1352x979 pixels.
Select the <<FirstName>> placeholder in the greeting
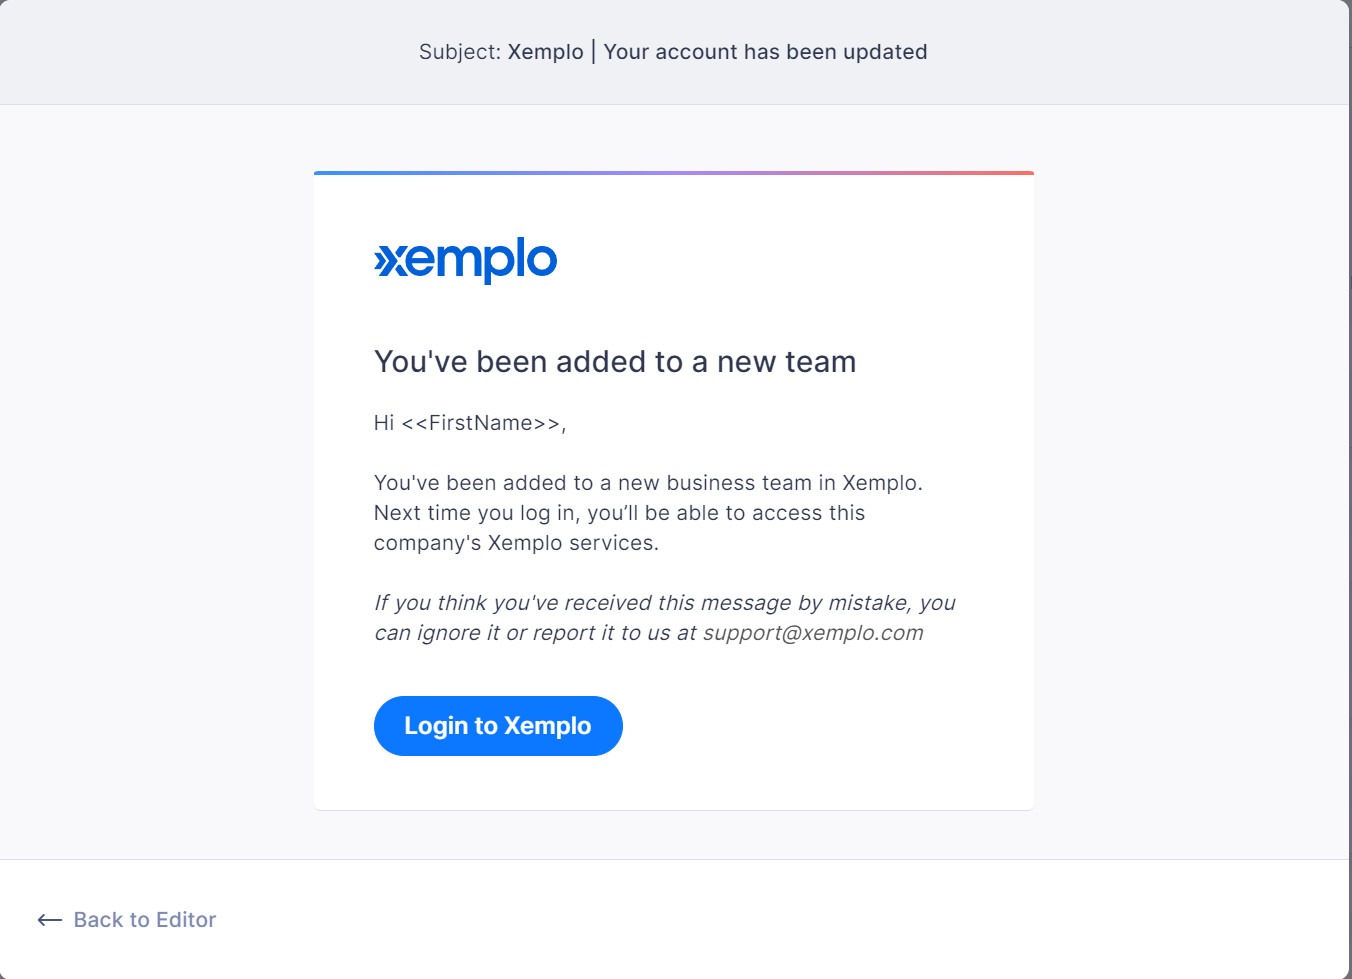[x=481, y=423]
